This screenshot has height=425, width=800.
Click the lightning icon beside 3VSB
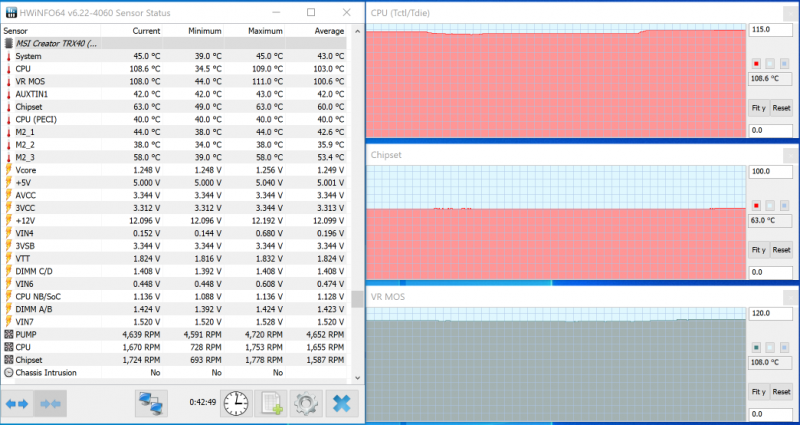point(8,246)
